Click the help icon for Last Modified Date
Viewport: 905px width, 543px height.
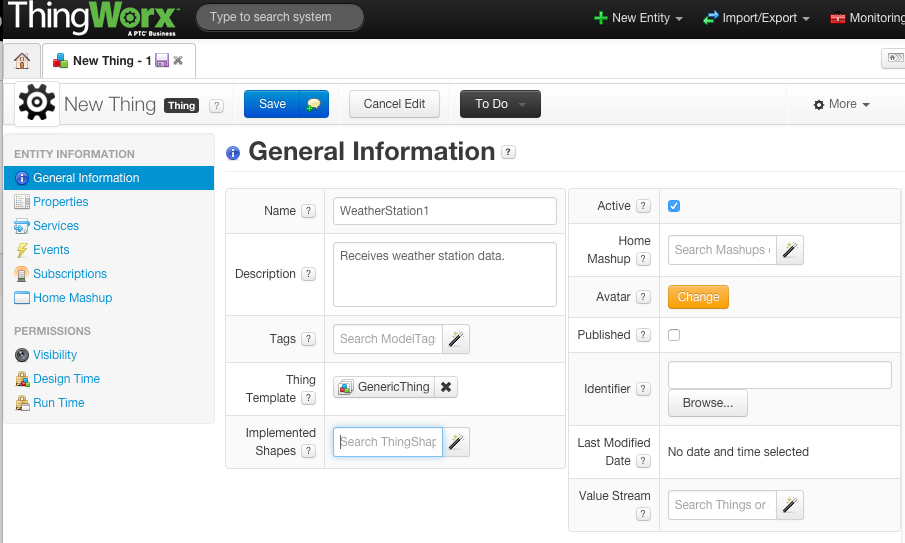tap(643, 460)
